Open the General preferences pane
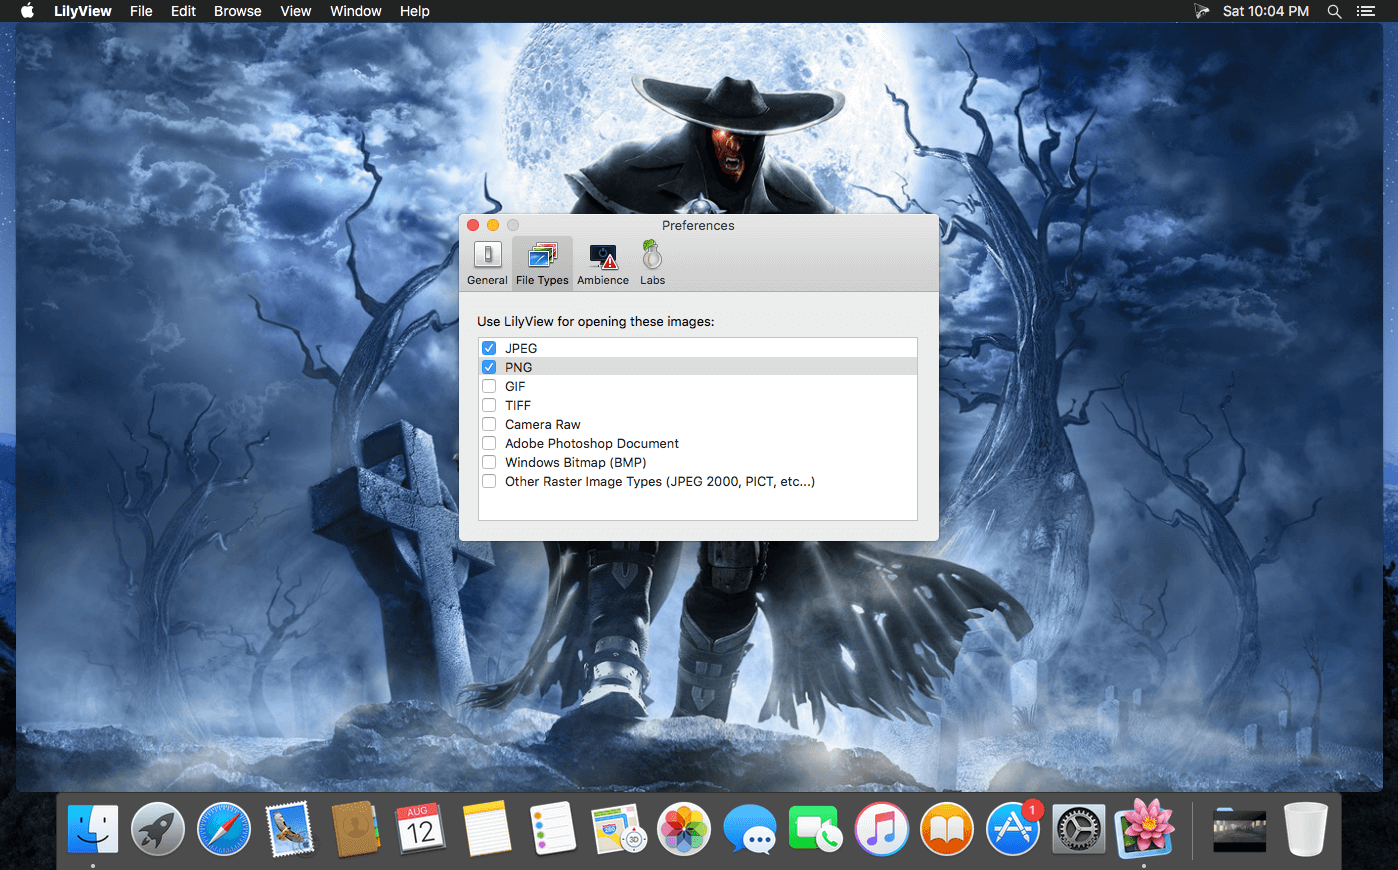The image size is (1398, 870). tap(487, 263)
